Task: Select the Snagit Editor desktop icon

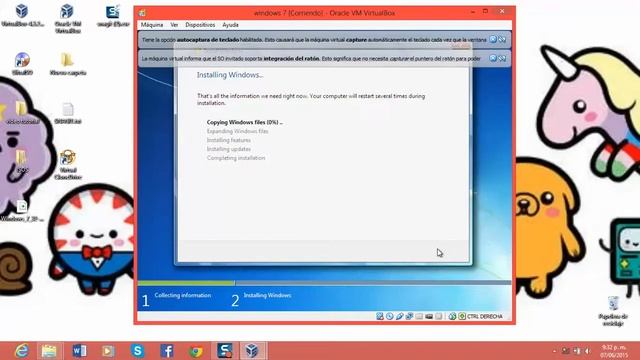Action: point(113,15)
